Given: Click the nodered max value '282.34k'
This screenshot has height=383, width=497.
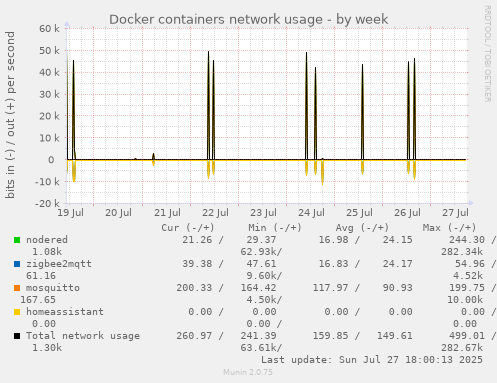Looking at the screenshot, I should (x=462, y=252).
